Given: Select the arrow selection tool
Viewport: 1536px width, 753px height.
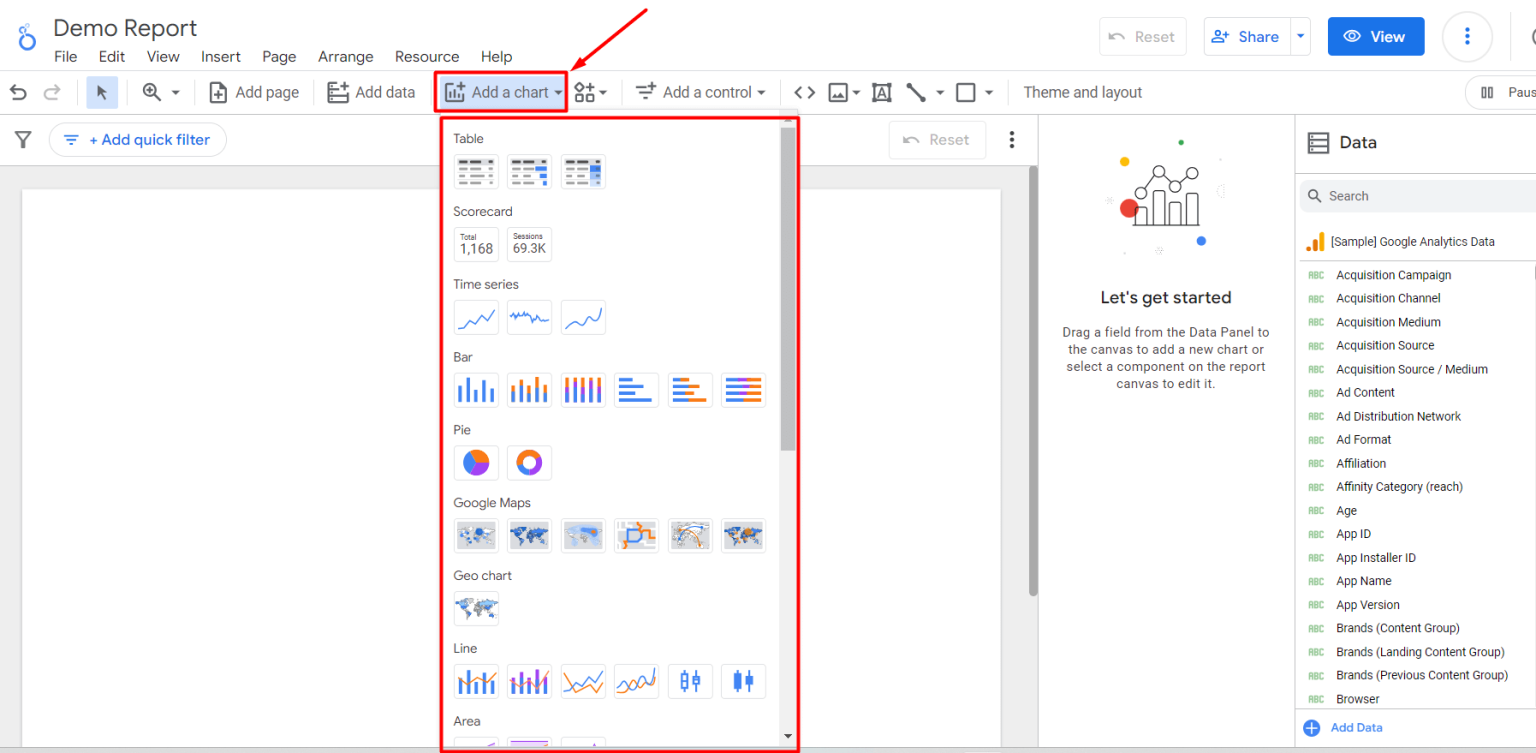Looking at the screenshot, I should [101, 91].
